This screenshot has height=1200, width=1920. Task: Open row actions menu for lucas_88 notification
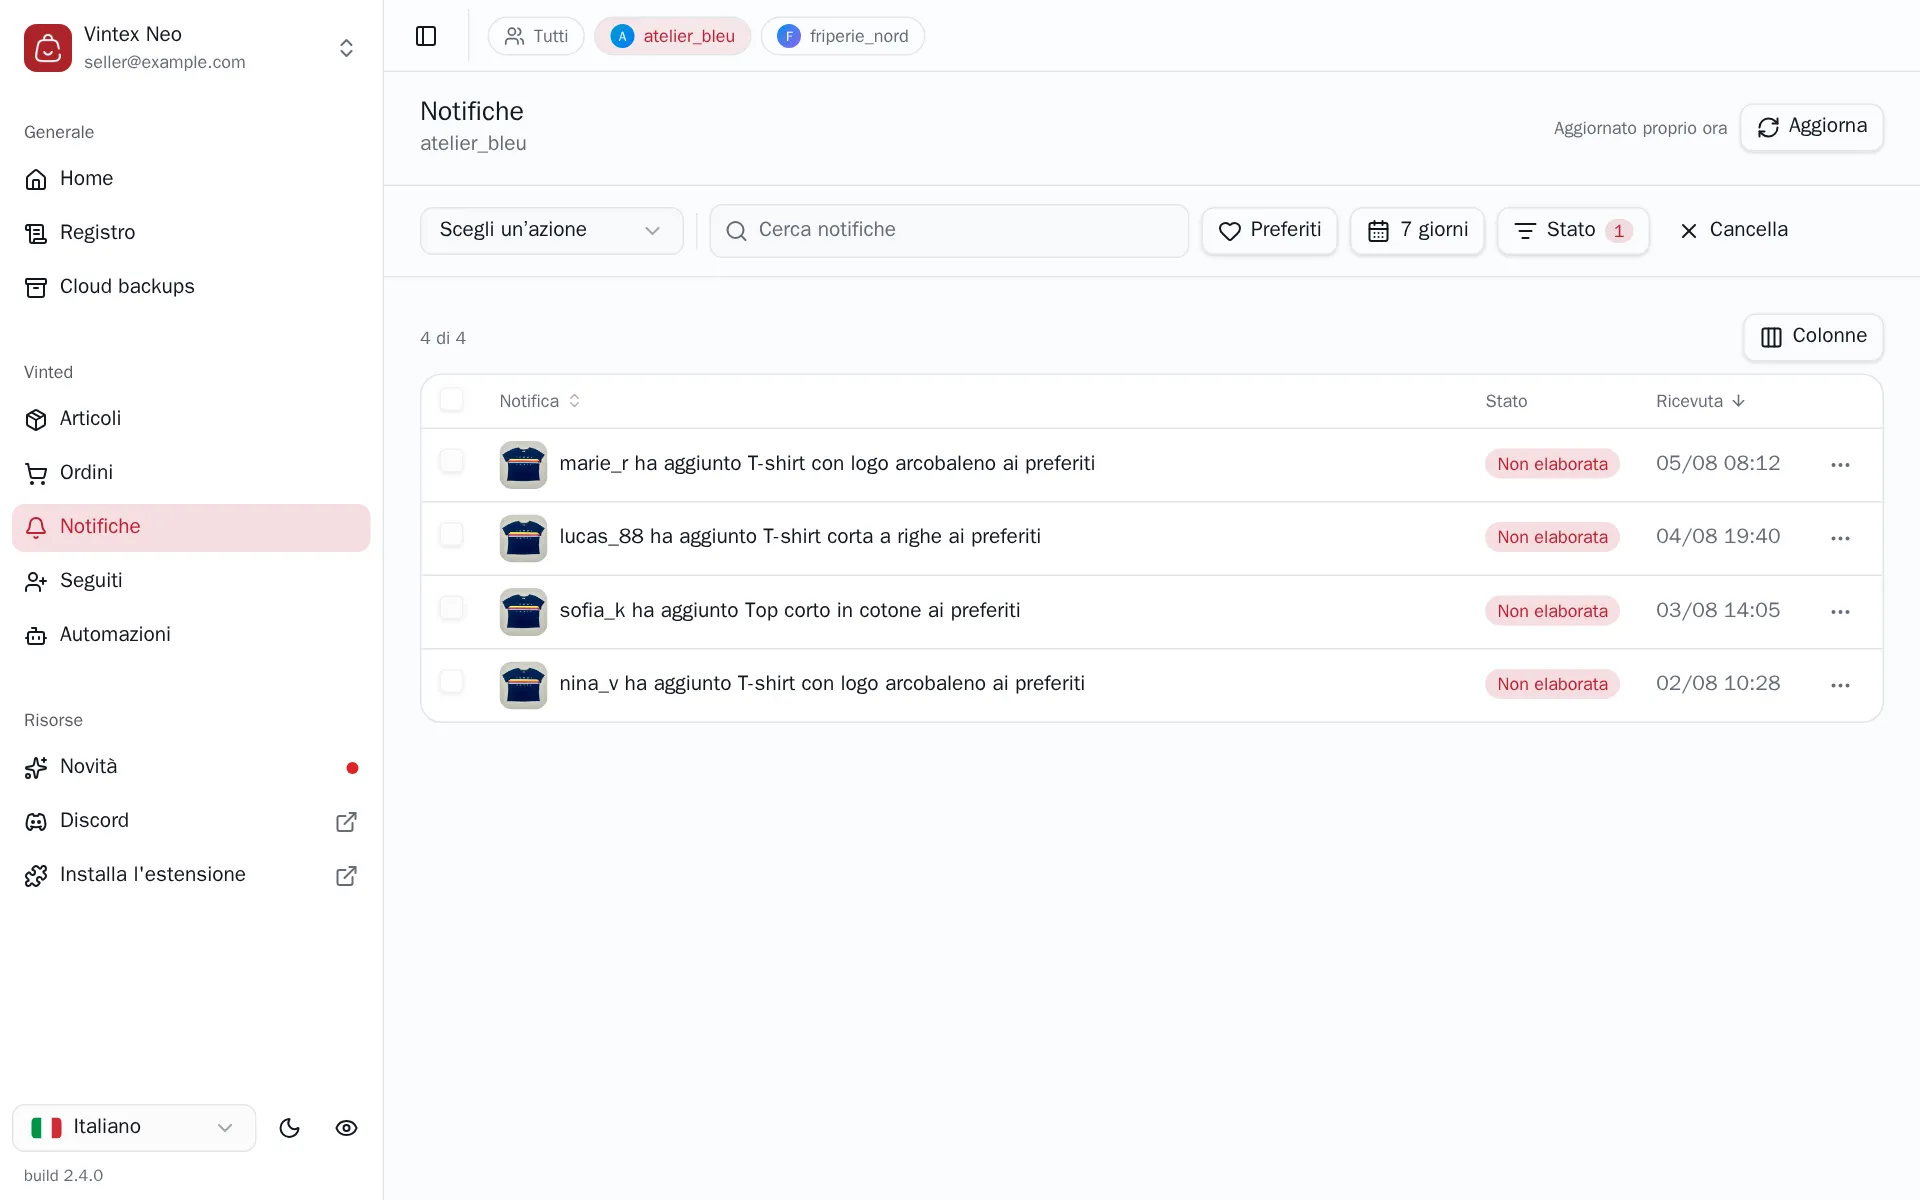point(1840,538)
